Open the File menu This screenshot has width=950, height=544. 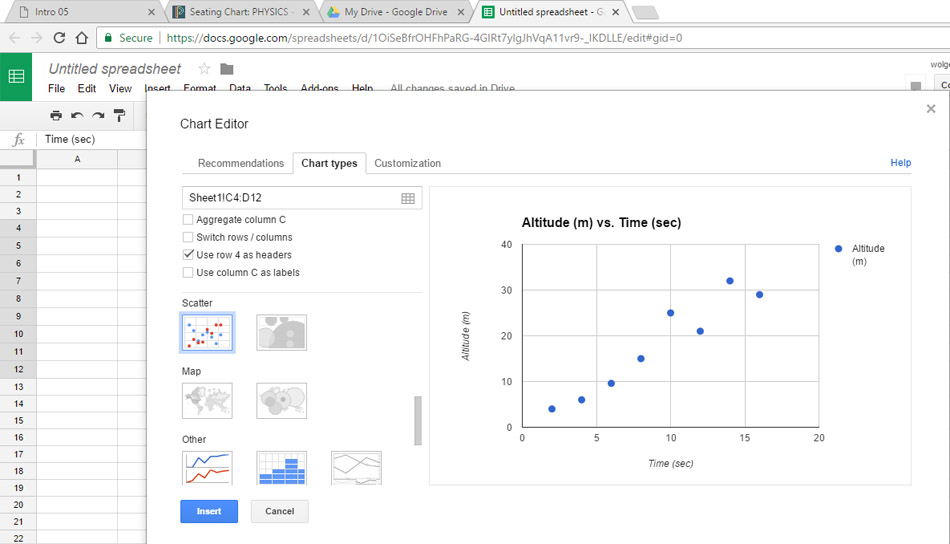tap(57, 89)
